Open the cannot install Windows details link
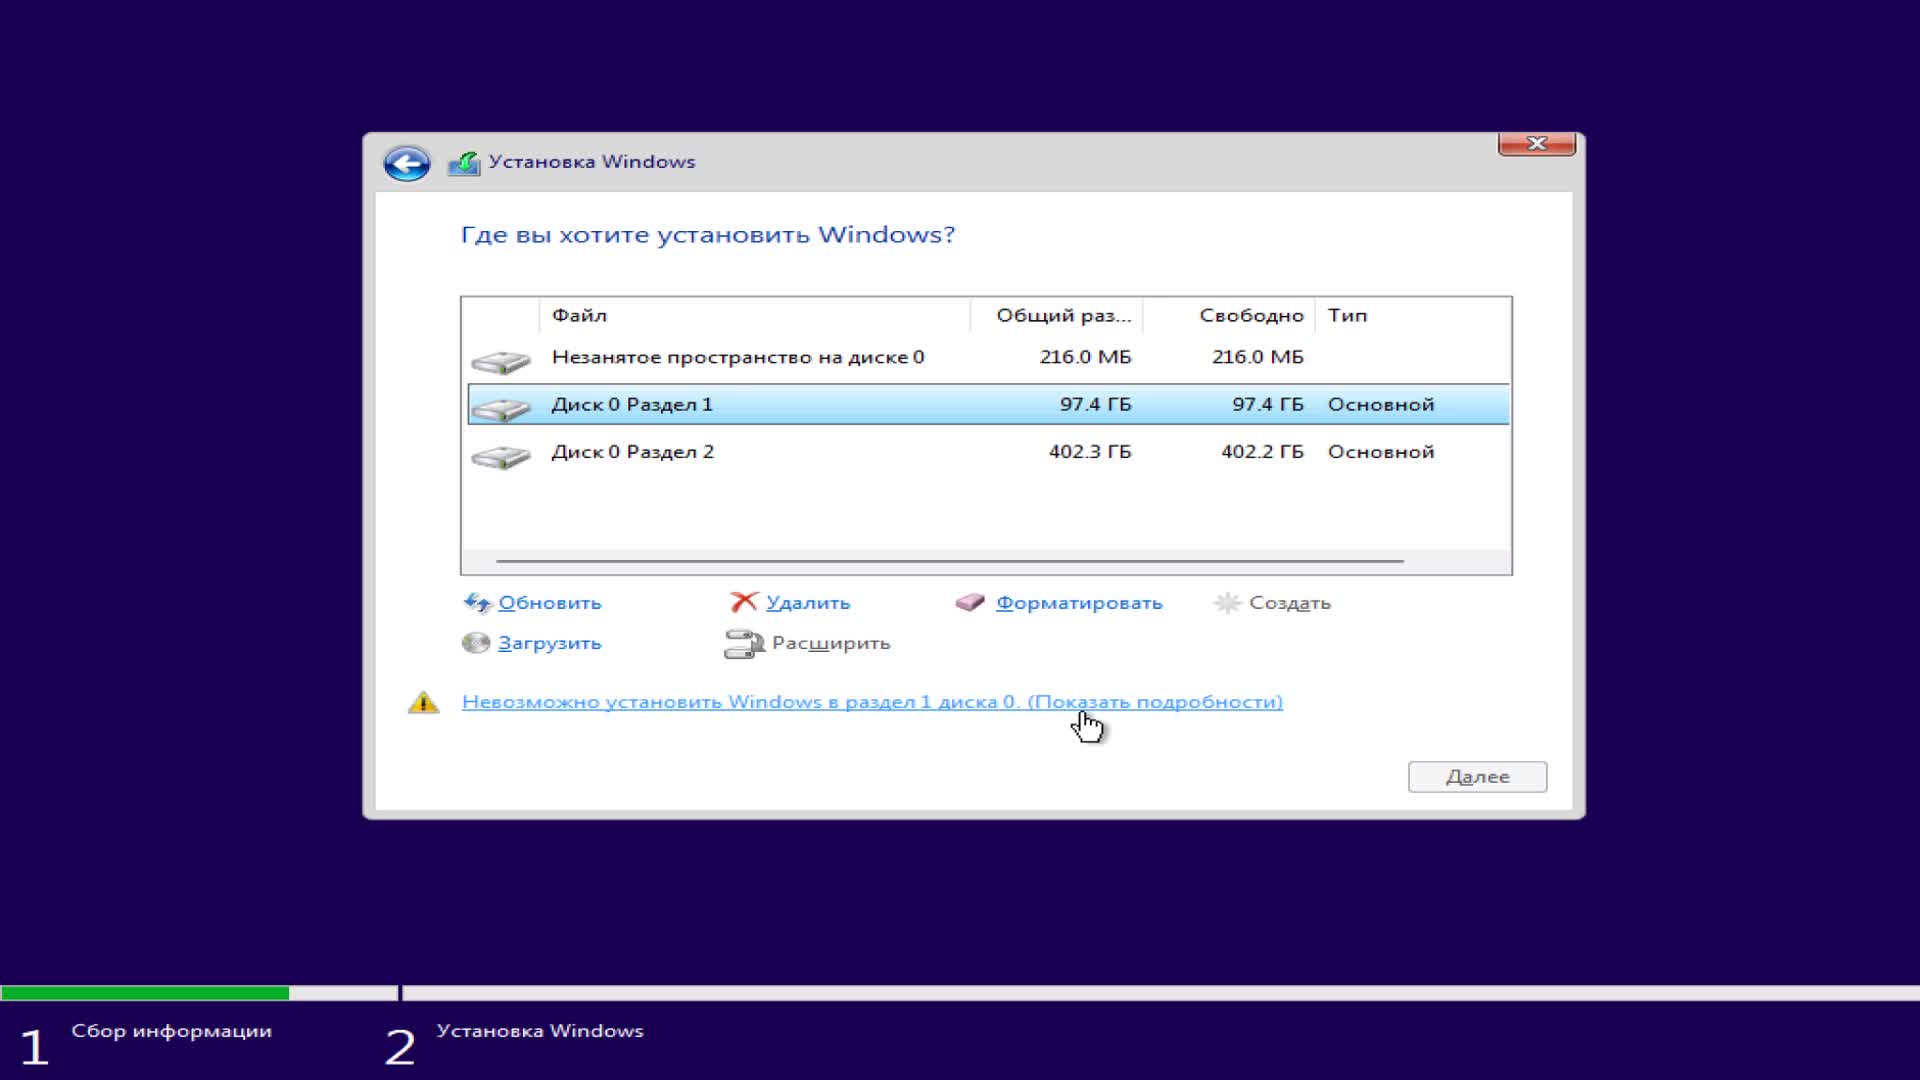 tap(871, 702)
